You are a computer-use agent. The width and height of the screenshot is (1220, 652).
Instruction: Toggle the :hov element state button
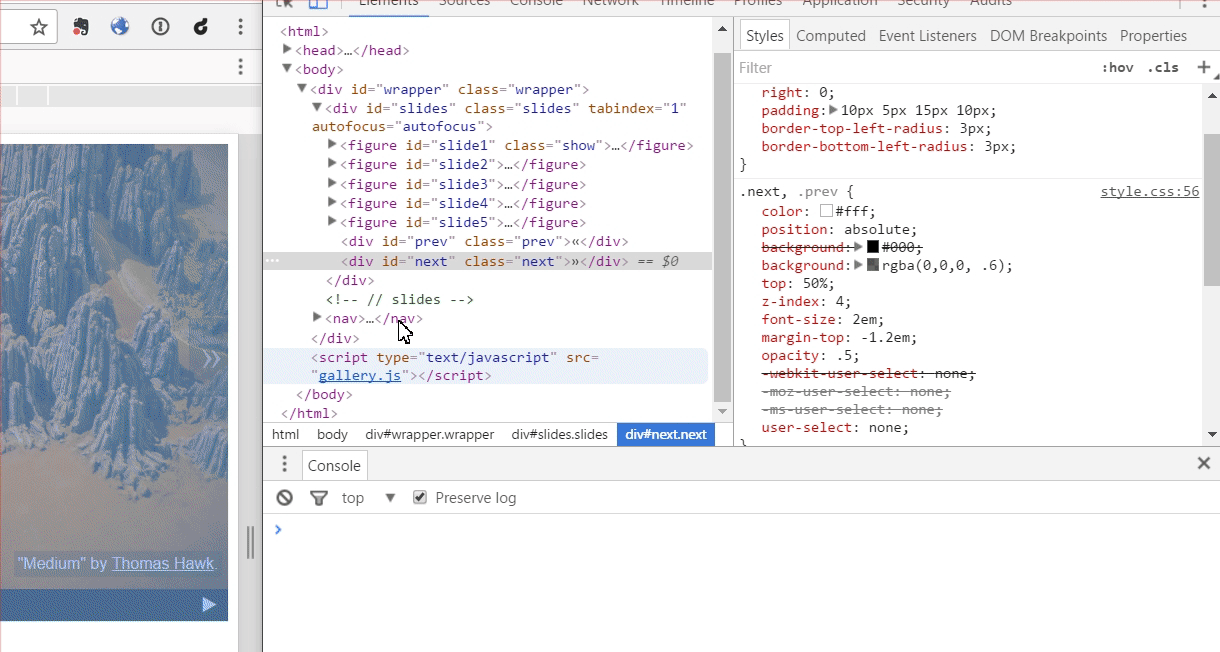point(1117,68)
